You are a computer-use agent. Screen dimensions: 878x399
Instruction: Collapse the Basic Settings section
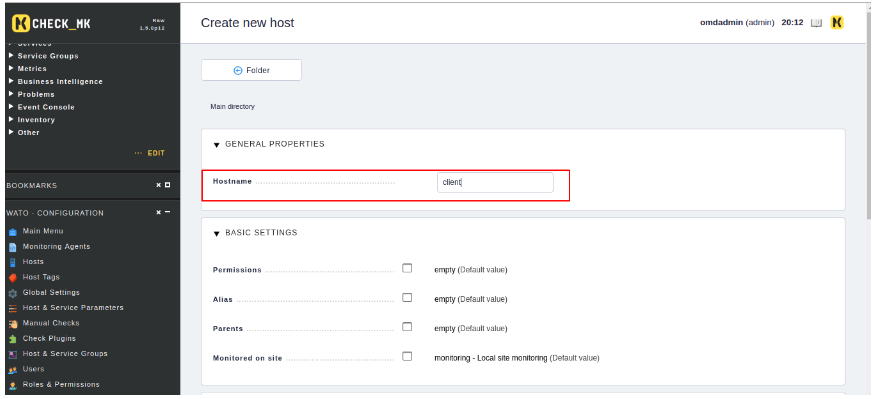[217, 233]
